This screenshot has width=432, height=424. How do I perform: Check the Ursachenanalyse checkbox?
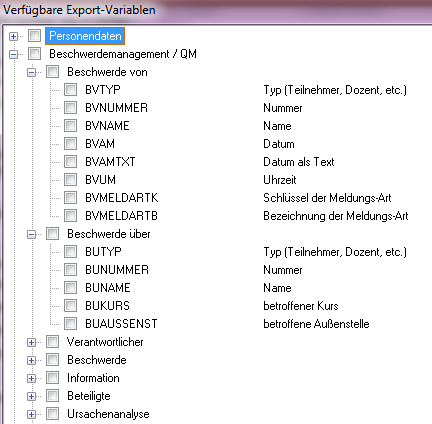(53, 414)
